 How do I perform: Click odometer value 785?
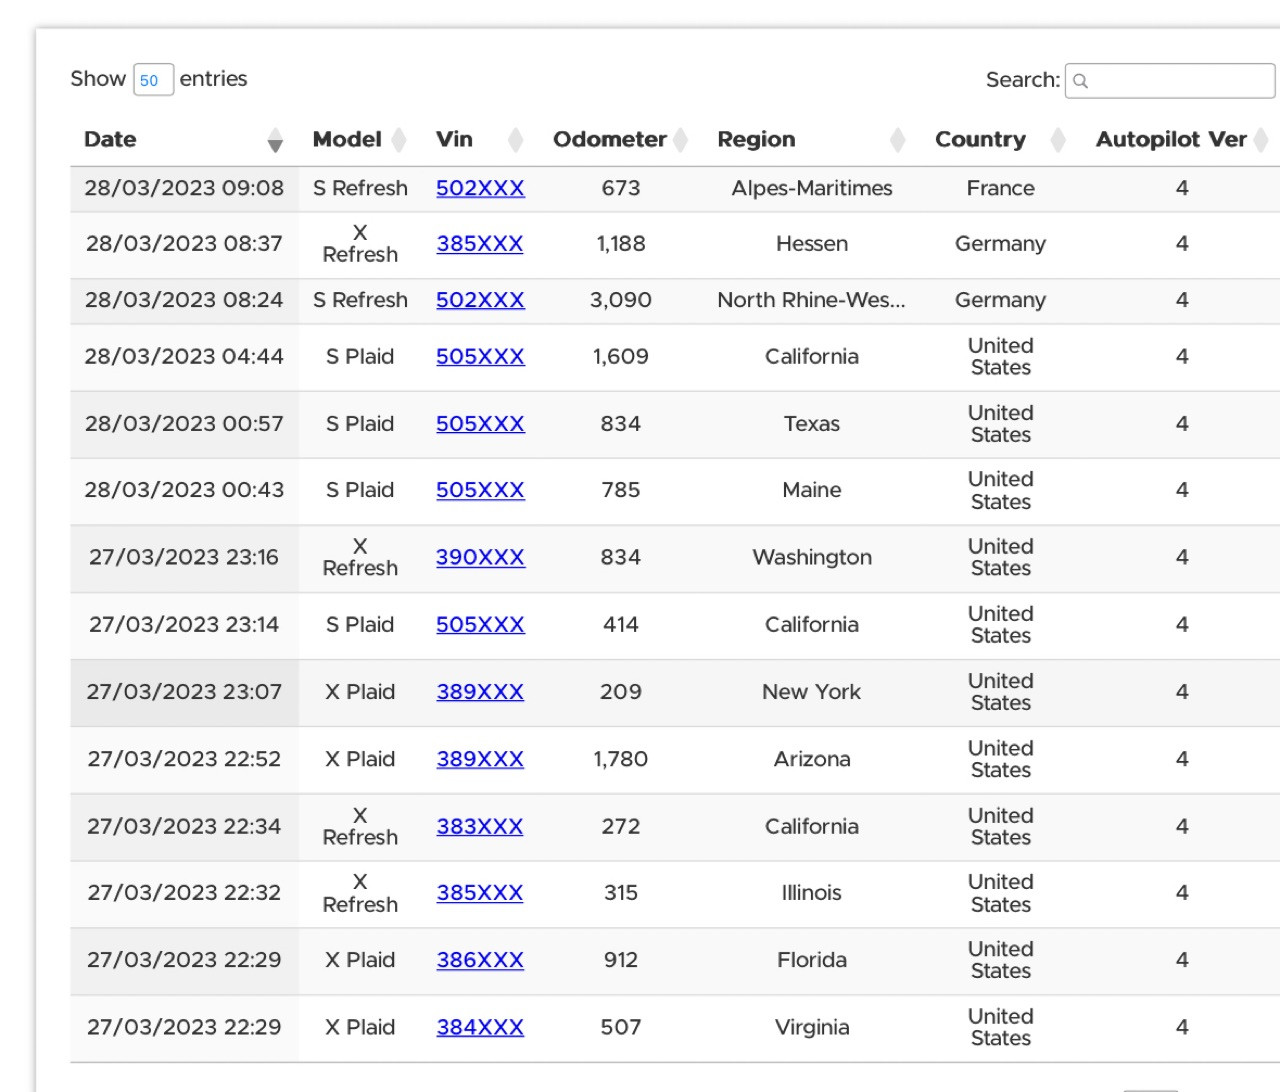[x=621, y=490]
